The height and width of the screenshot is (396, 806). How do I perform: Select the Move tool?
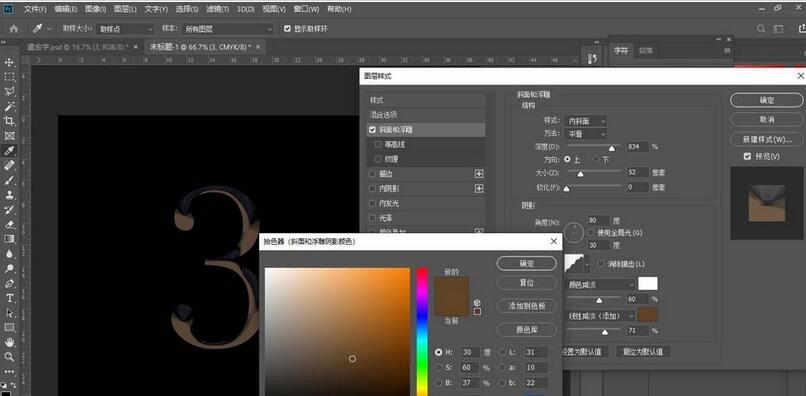(9, 63)
